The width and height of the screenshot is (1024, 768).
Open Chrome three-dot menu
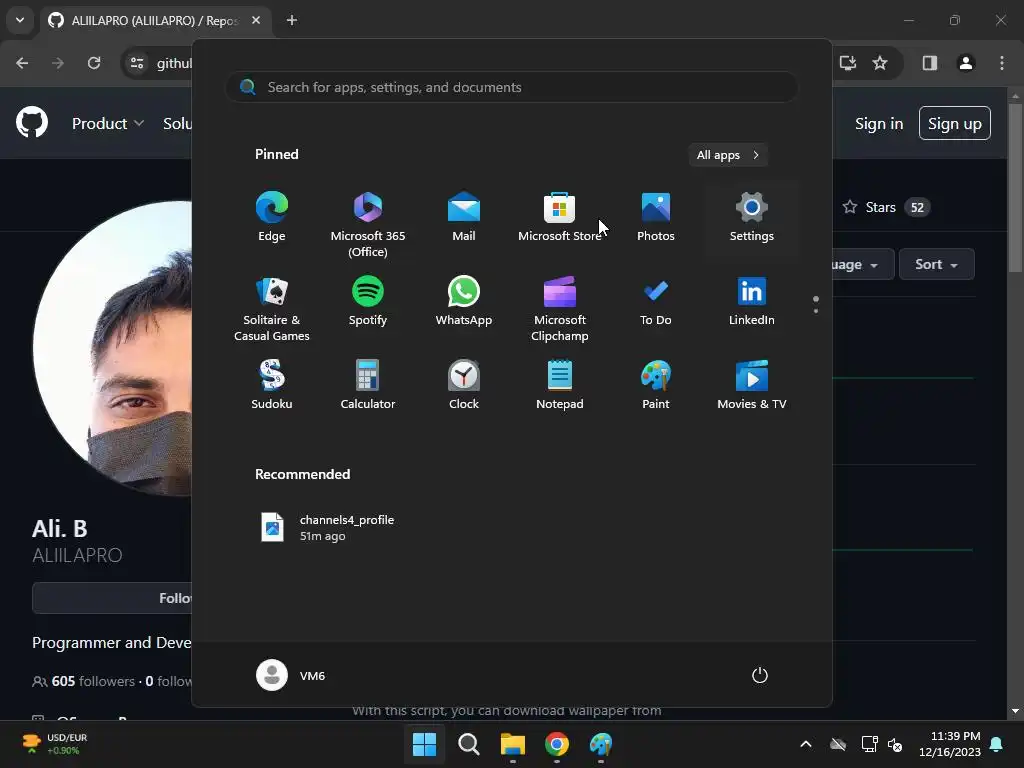[x=1002, y=63]
